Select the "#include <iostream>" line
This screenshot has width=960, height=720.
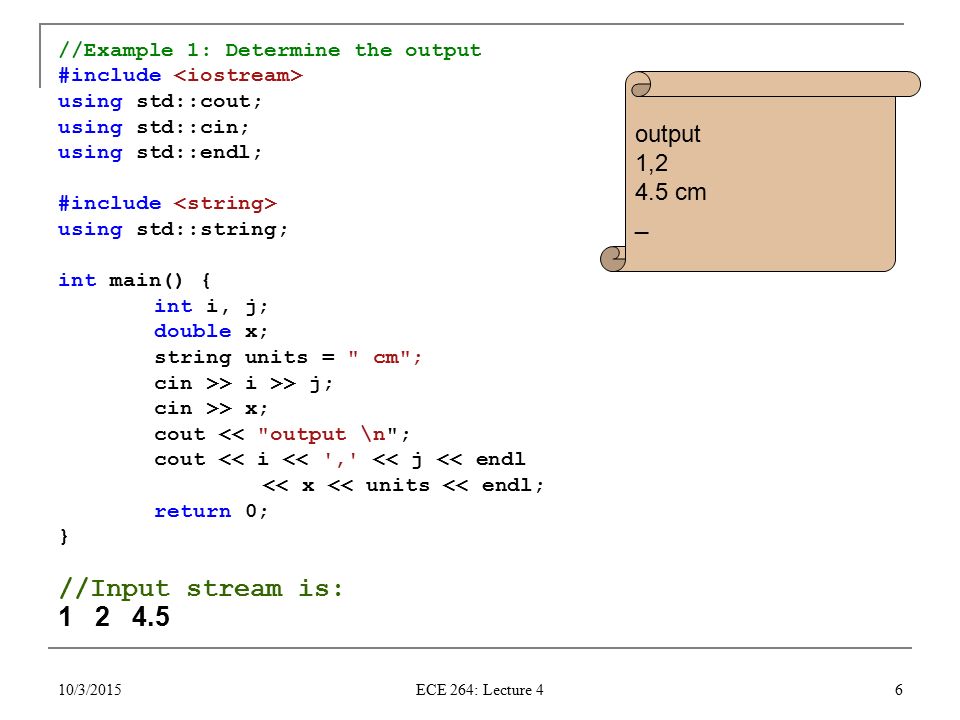click(x=181, y=75)
